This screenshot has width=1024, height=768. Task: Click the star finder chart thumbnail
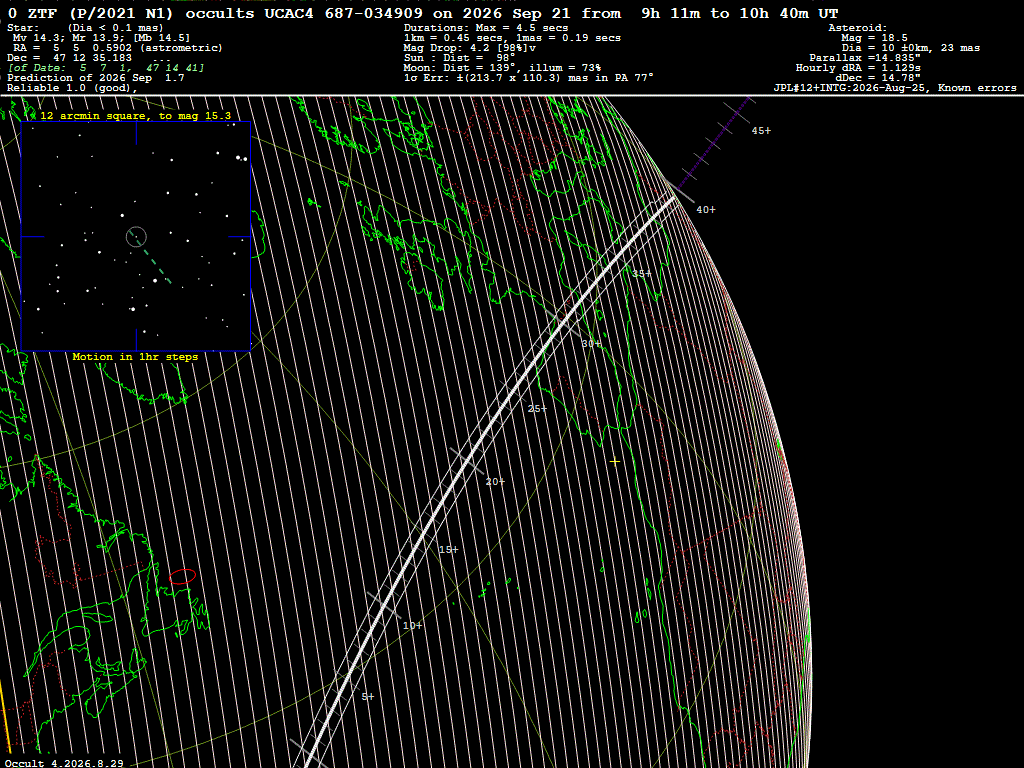point(136,236)
